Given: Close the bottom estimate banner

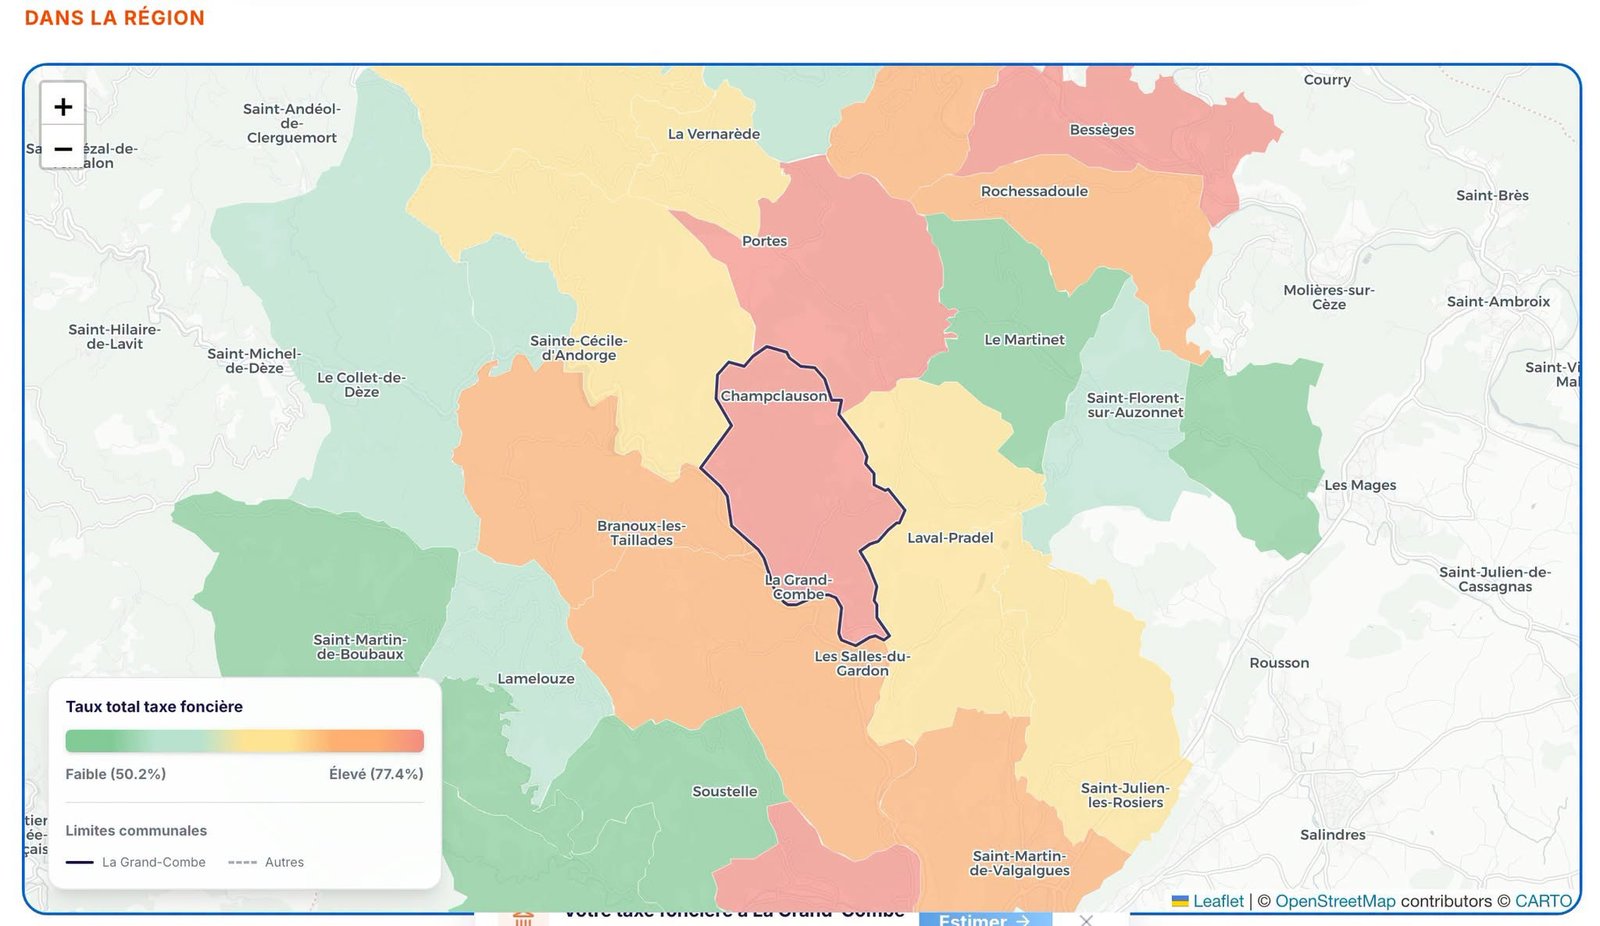Looking at the screenshot, I should (1086, 920).
